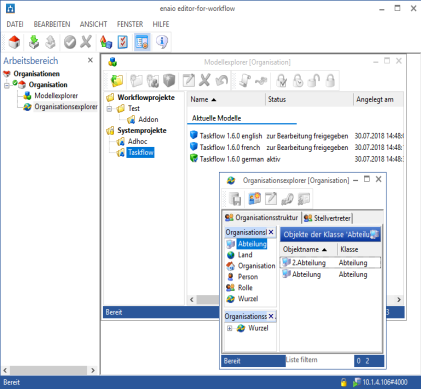
Task: Open the ANSICHT menu
Action: pyautogui.click(x=93, y=24)
